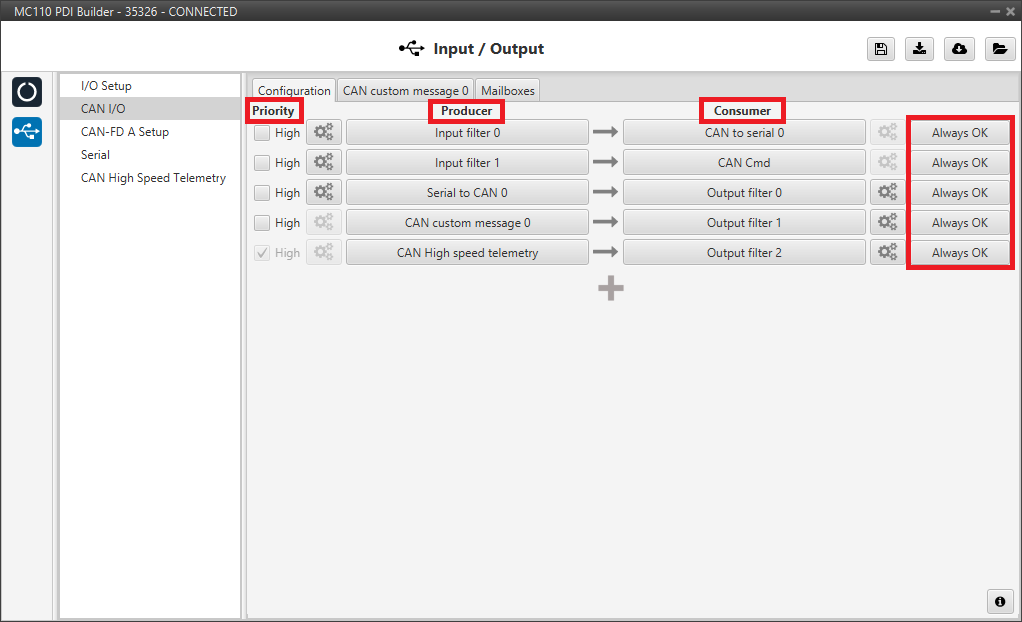Select CAN High Speed Telemetry in sidebar
This screenshot has width=1022, height=622.
pyautogui.click(x=153, y=178)
